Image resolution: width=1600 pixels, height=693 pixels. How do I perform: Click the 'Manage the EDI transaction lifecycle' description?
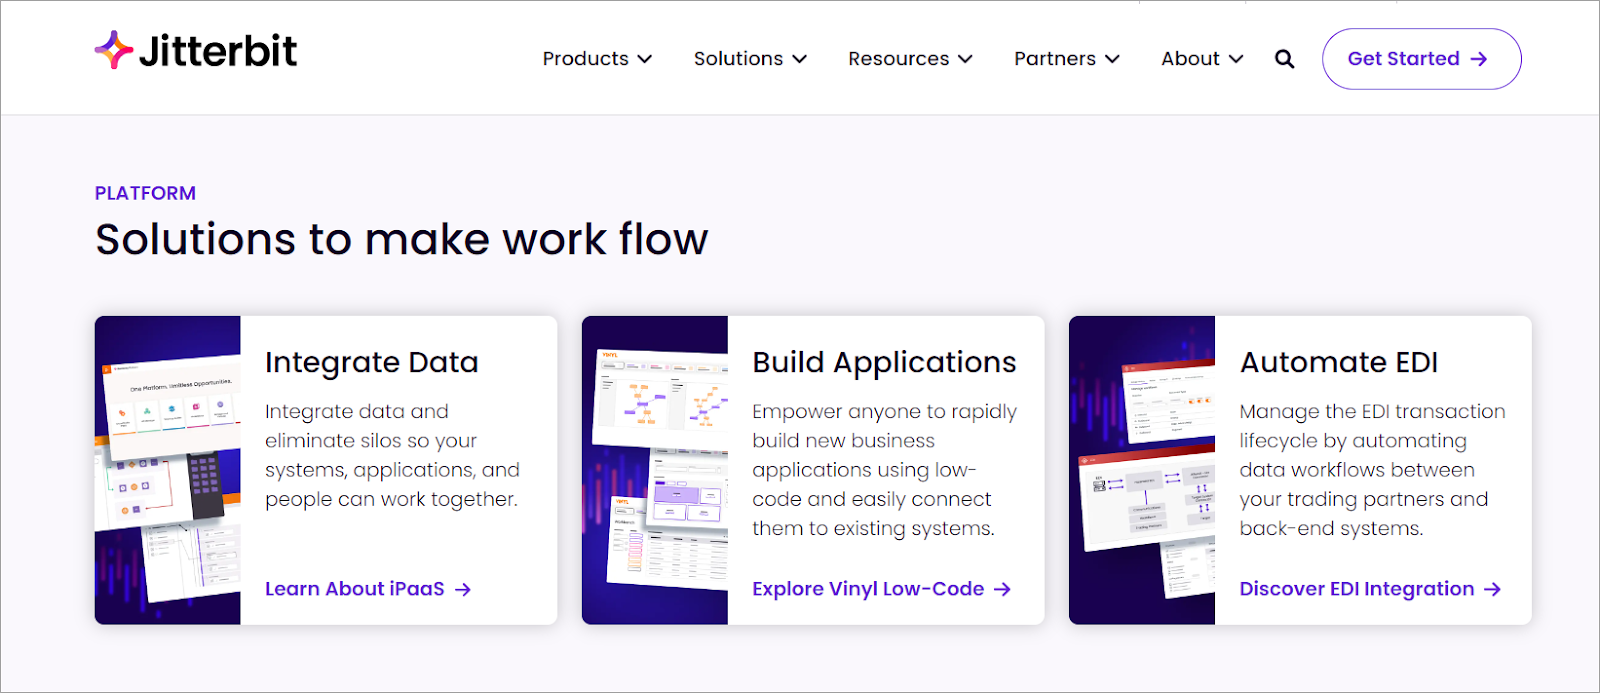coord(1372,470)
